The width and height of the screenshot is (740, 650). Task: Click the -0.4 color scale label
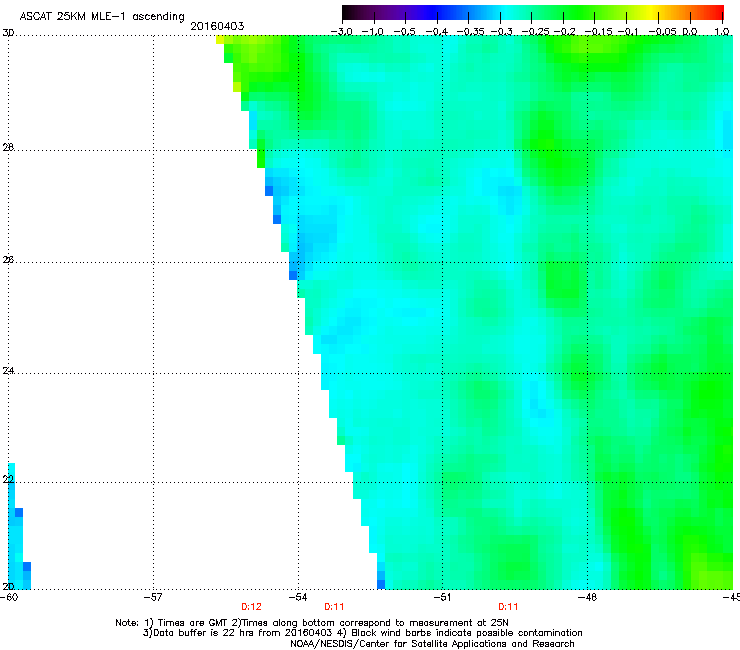[x=437, y=32]
